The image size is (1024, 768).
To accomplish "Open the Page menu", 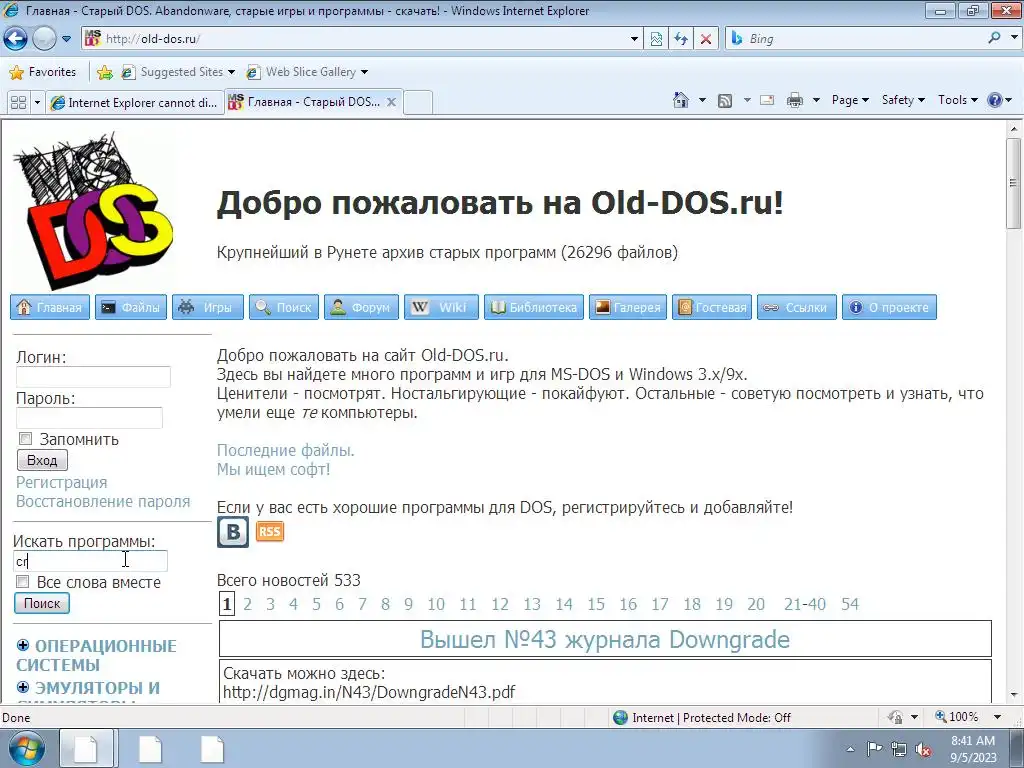I will (x=850, y=100).
